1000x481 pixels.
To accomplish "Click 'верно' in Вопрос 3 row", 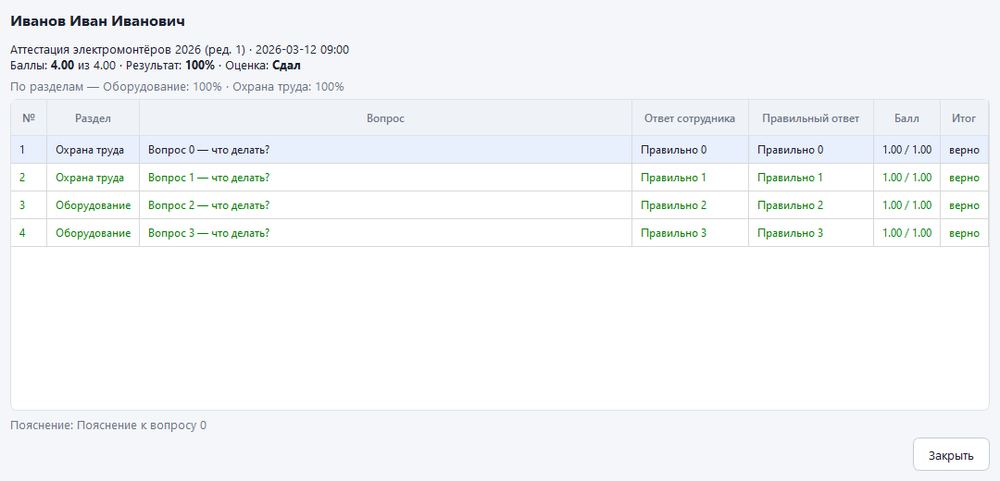I will coord(964,233).
